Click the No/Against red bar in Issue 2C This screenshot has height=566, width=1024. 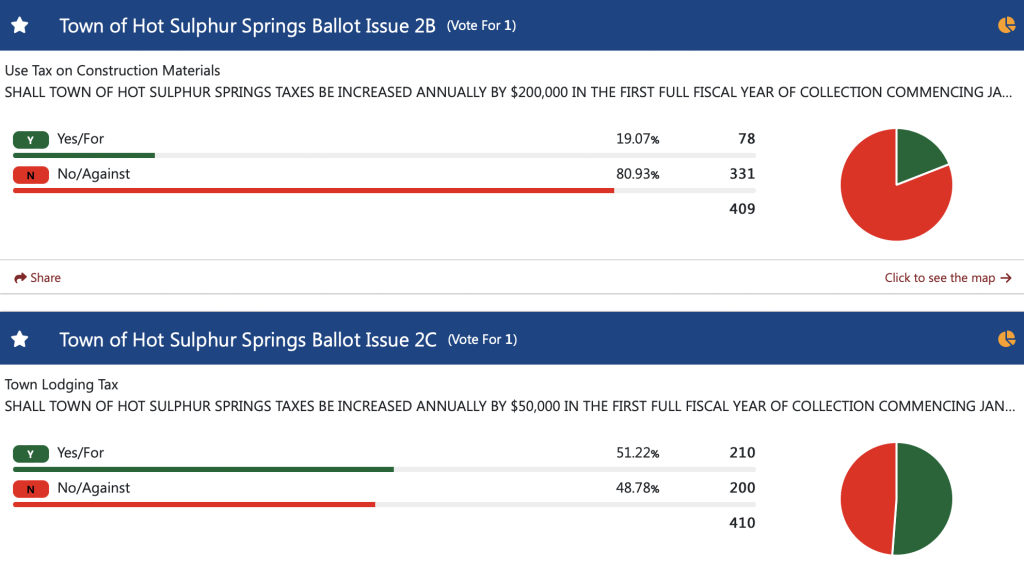pyautogui.click(x=194, y=504)
